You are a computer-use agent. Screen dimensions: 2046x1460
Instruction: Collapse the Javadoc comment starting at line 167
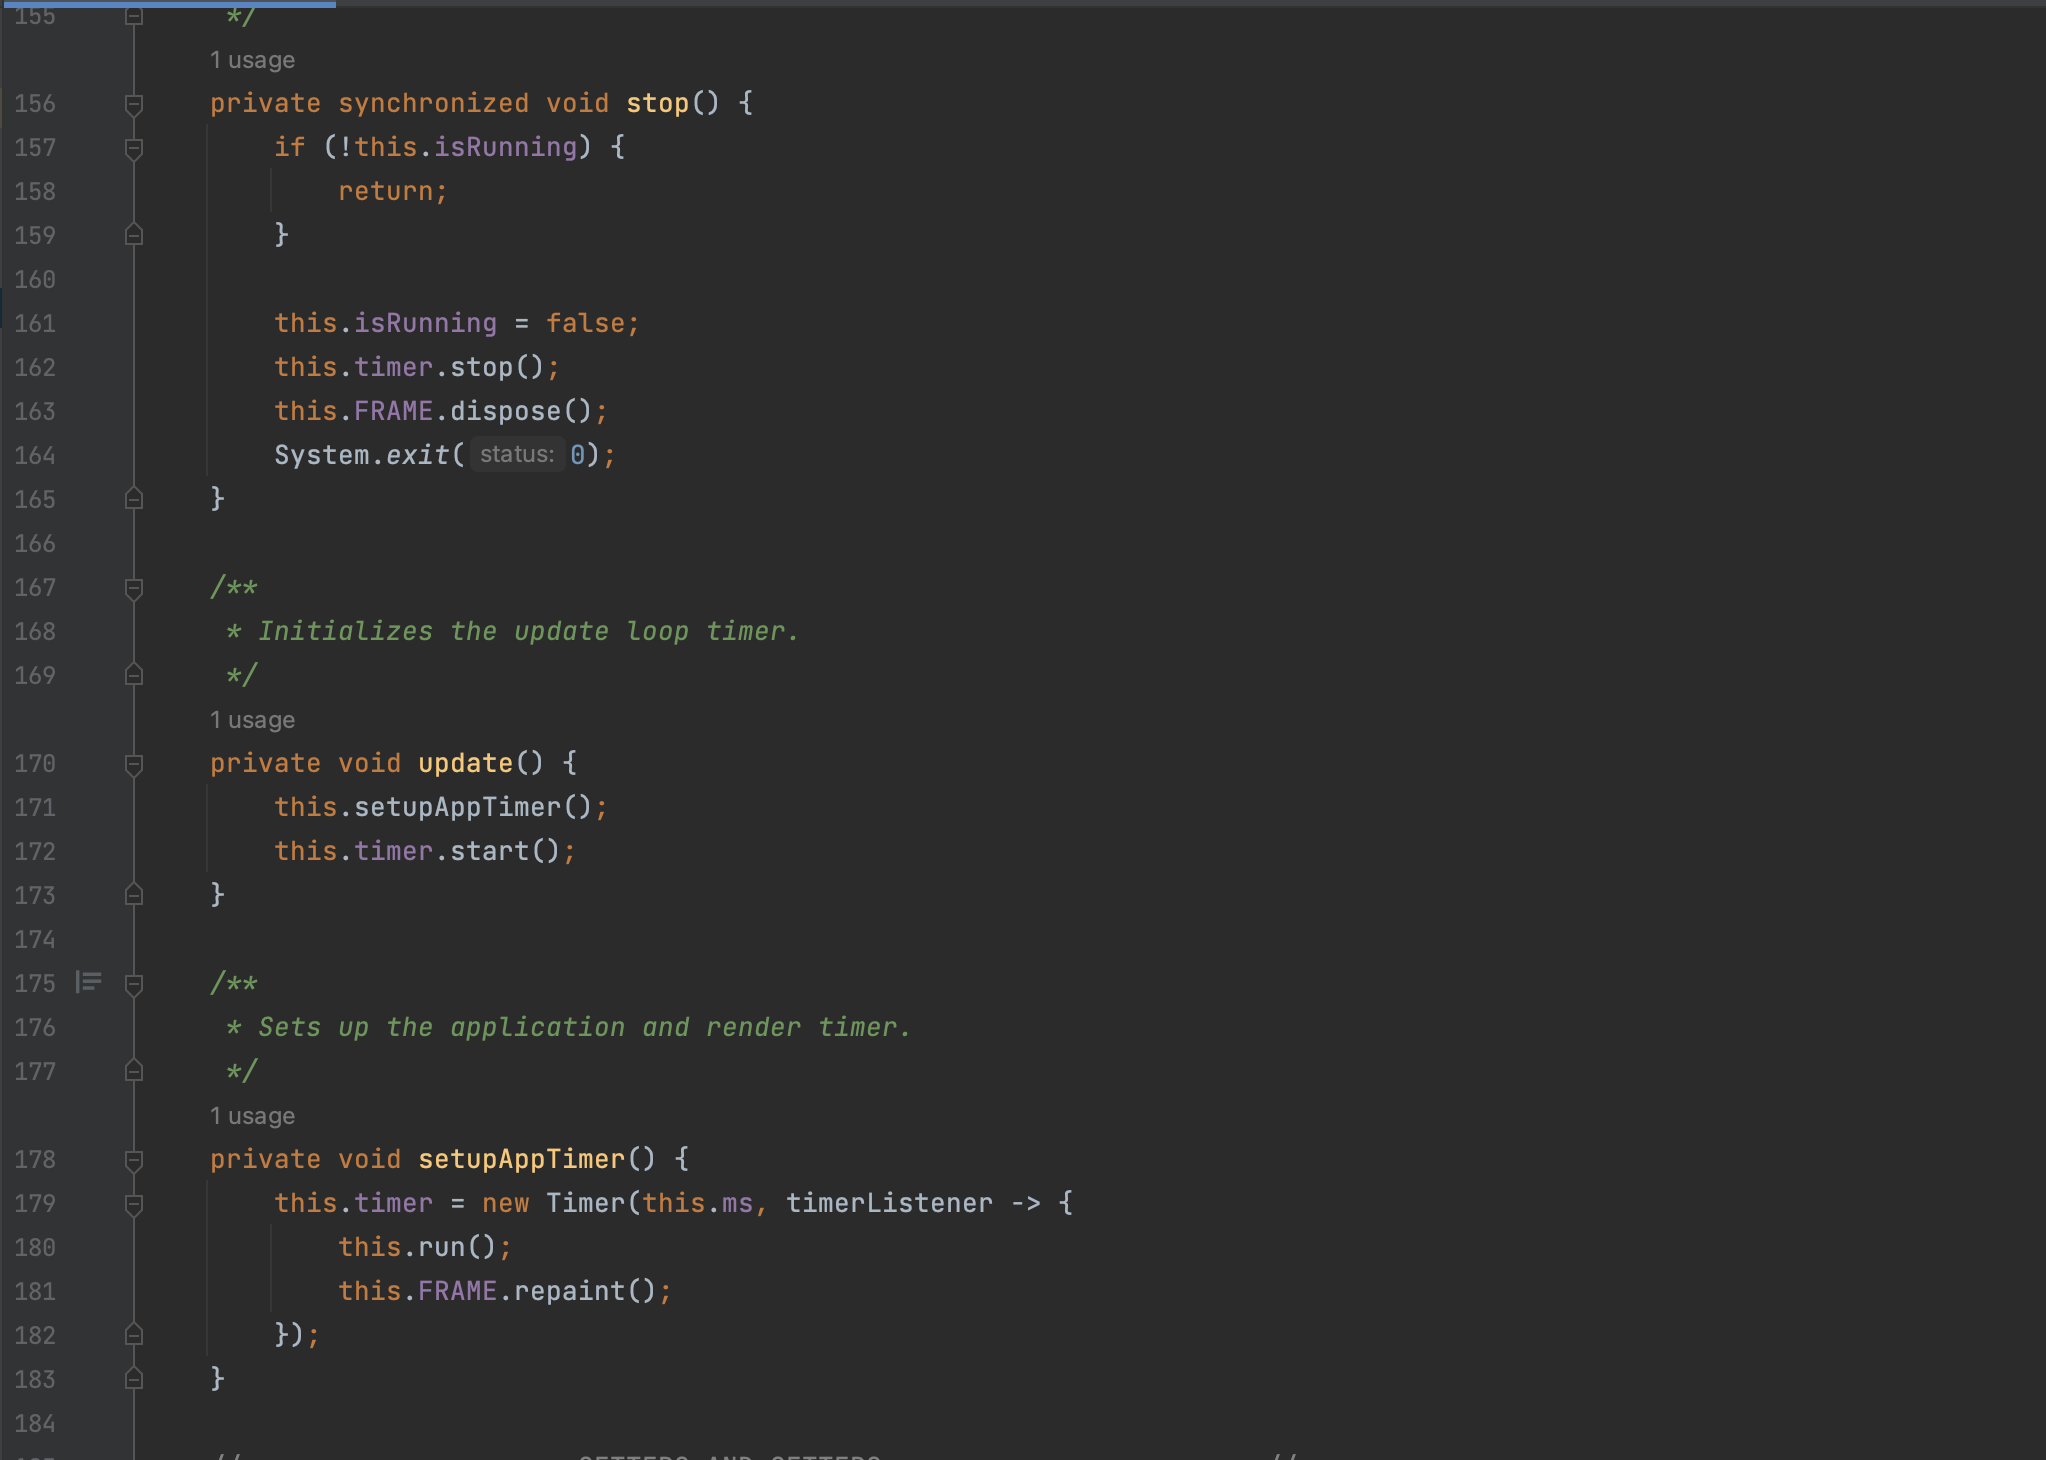pyautogui.click(x=133, y=588)
